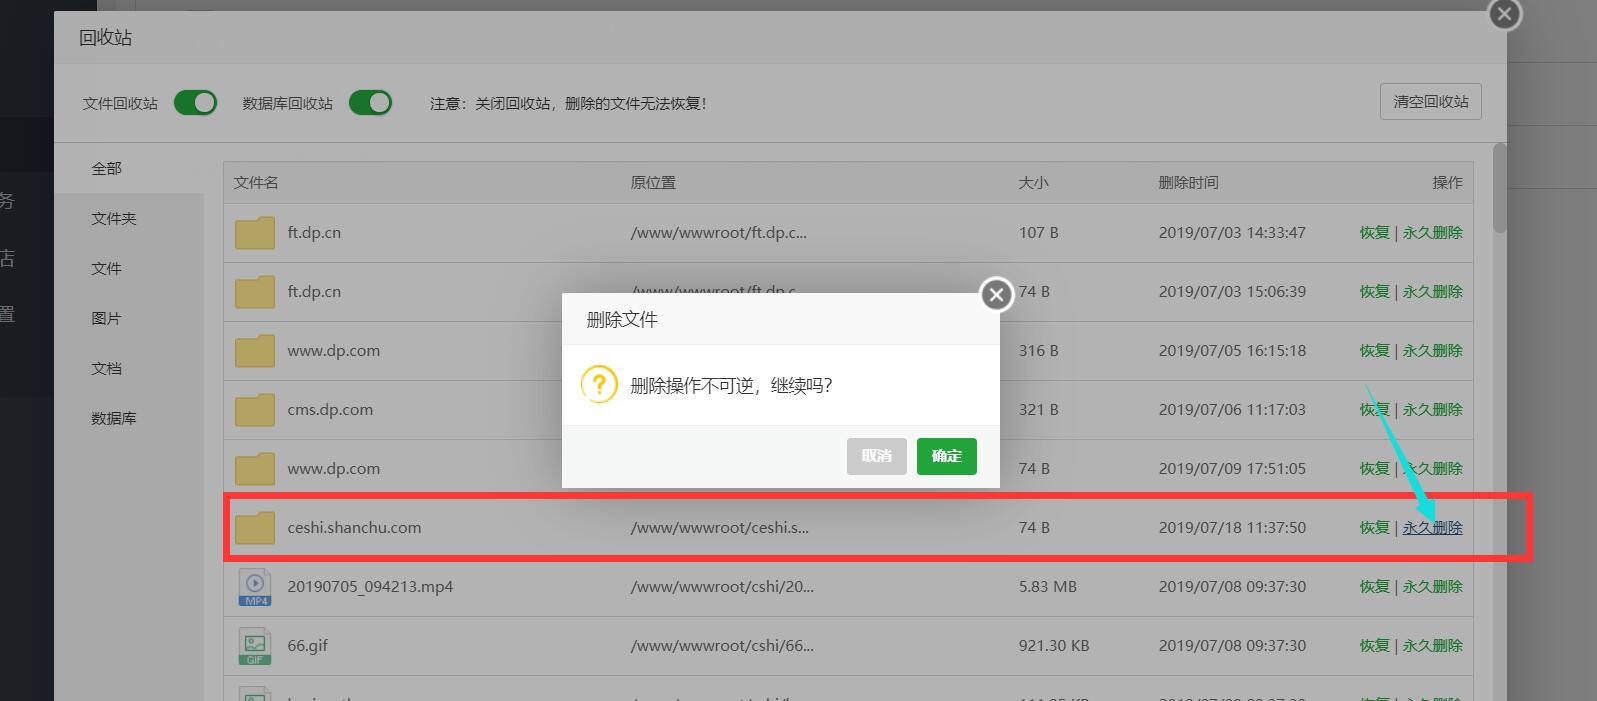Close the 回收站 window with top X
This screenshot has width=1597, height=701.
click(1504, 14)
